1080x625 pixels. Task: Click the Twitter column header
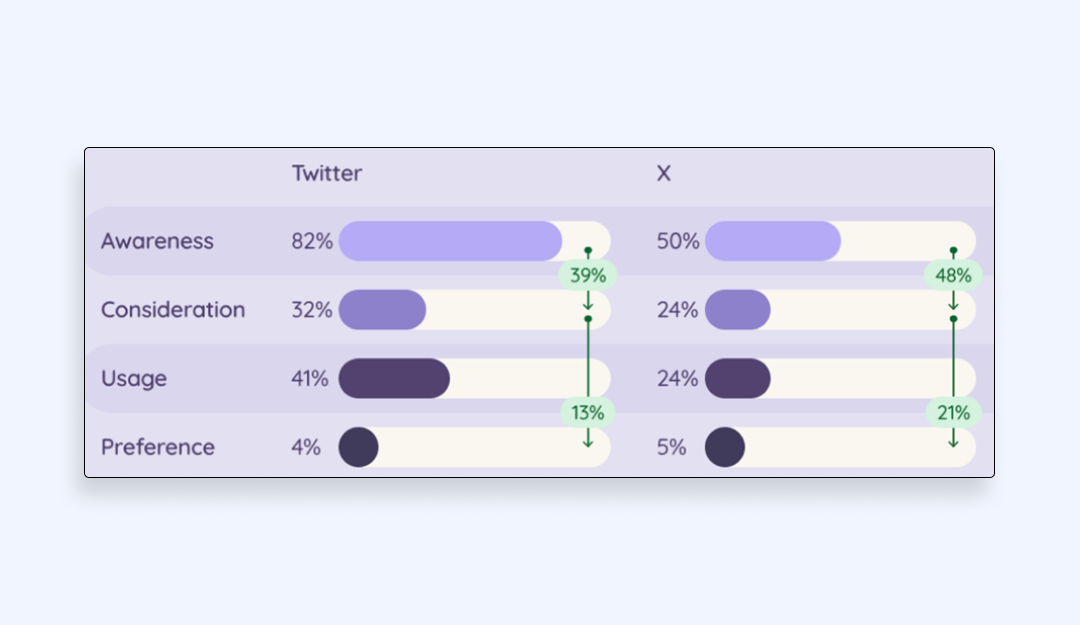[326, 173]
